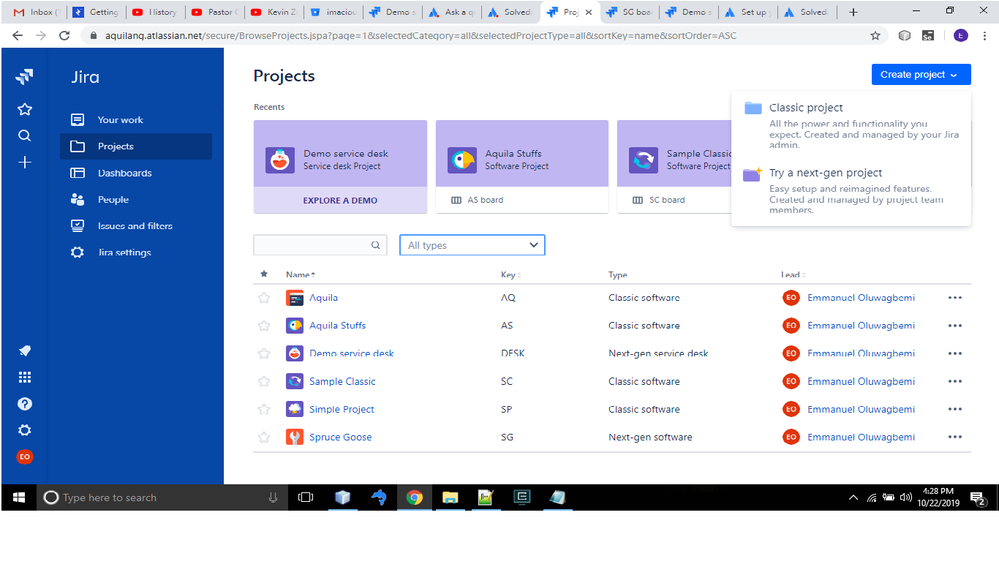This screenshot has height=562, width=999.
Task: Choose Try a next-gen project option
Action: pos(851,191)
